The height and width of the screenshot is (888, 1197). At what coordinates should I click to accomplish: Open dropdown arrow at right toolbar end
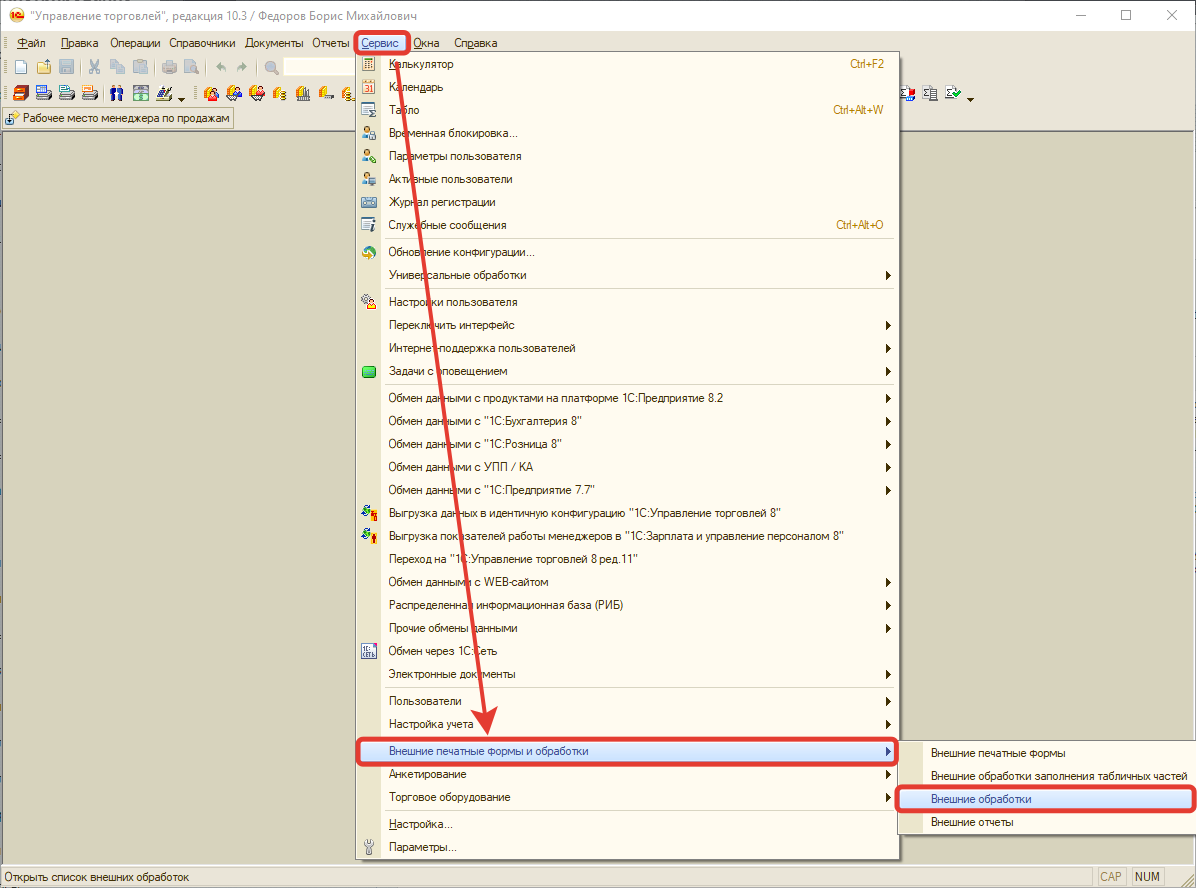[970, 98]
